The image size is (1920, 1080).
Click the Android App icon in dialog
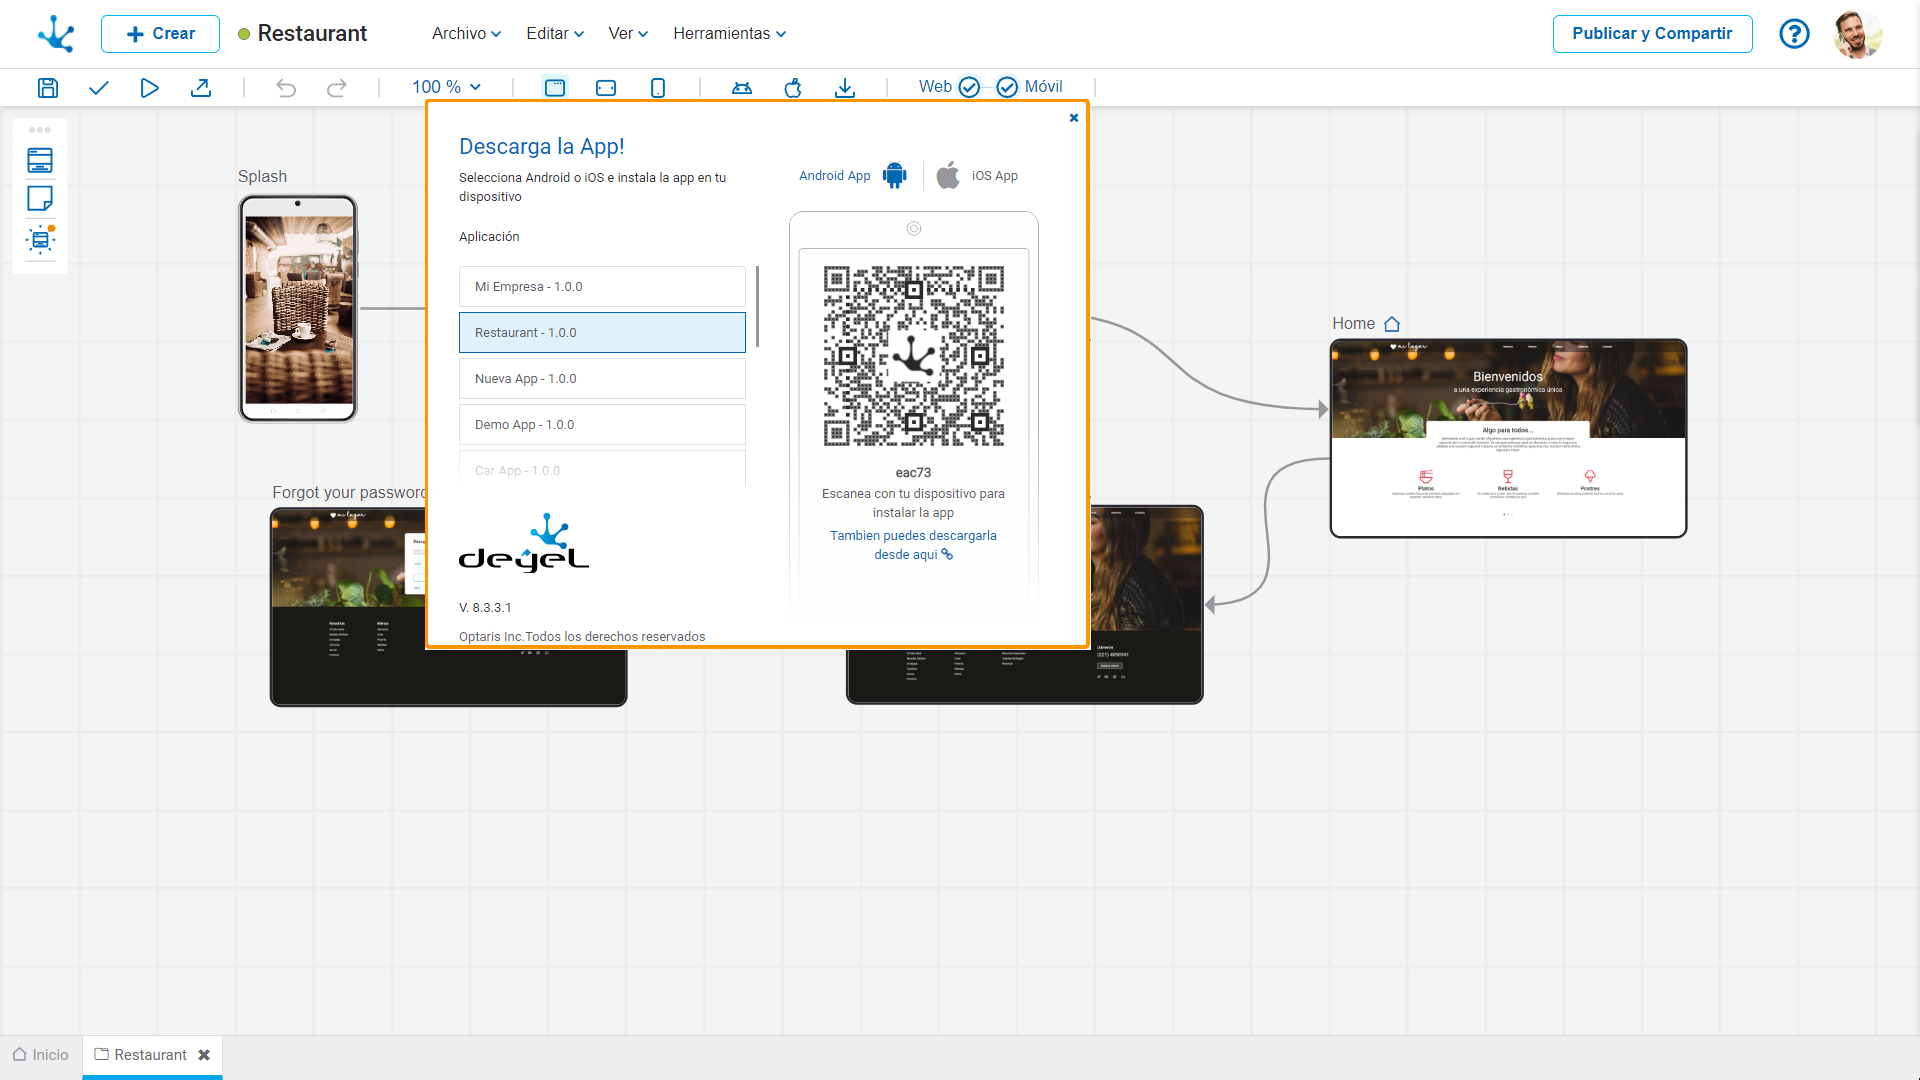tap(894, 175)
